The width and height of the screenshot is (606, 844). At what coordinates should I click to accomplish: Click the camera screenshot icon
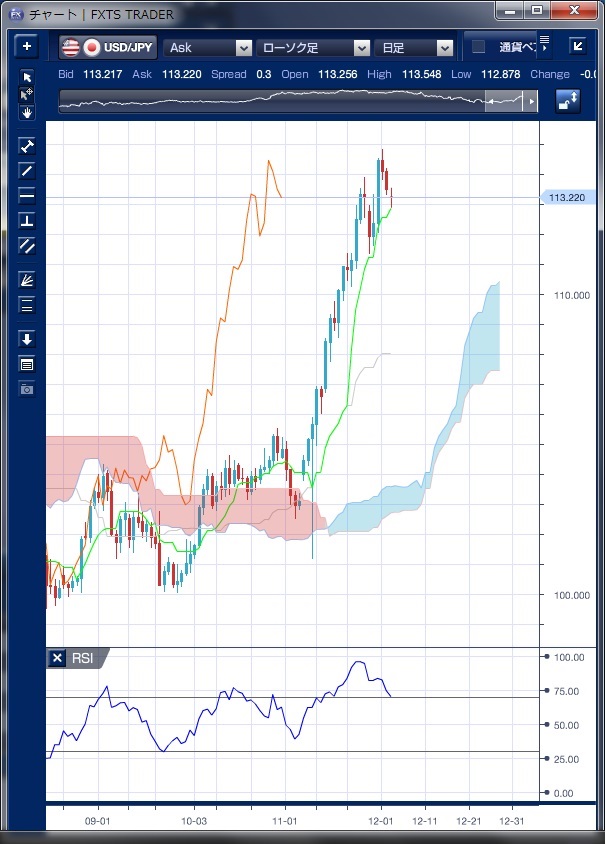pyautogui.click(x=27, y=389)
